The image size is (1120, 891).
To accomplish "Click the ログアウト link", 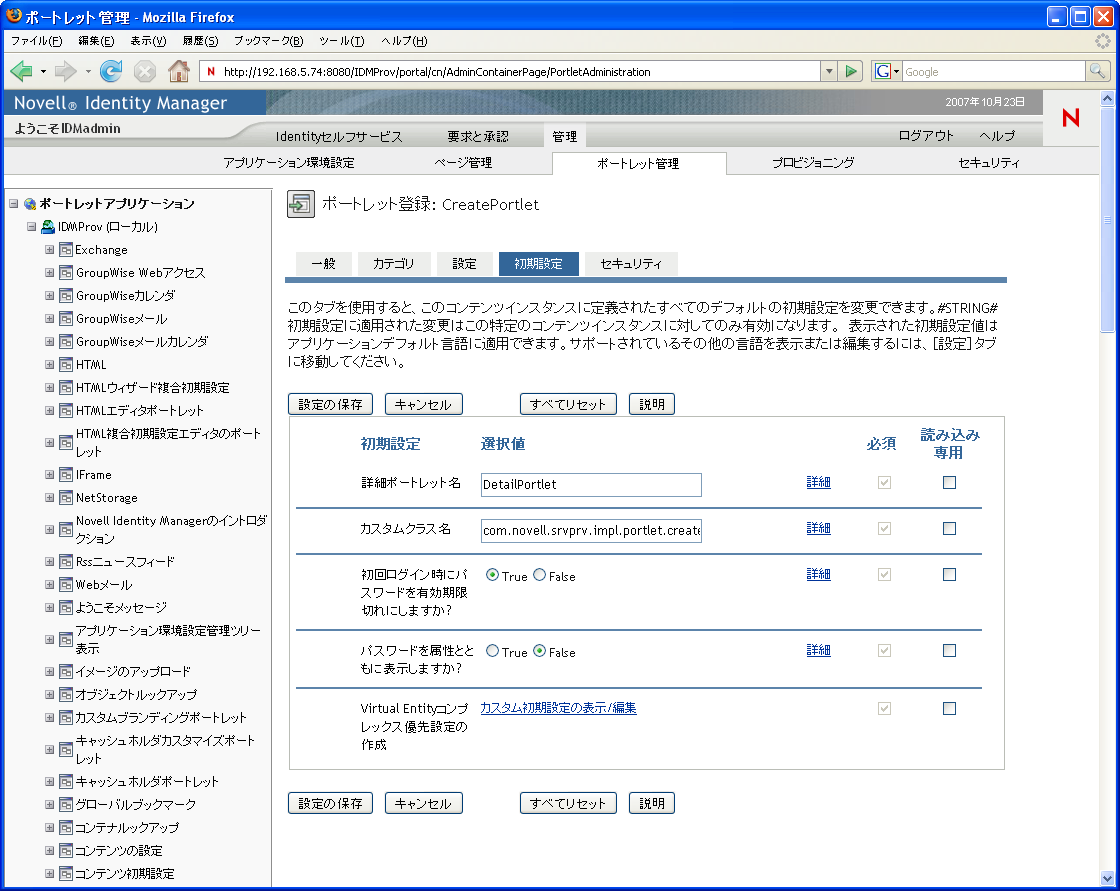I will pos(926,135).
